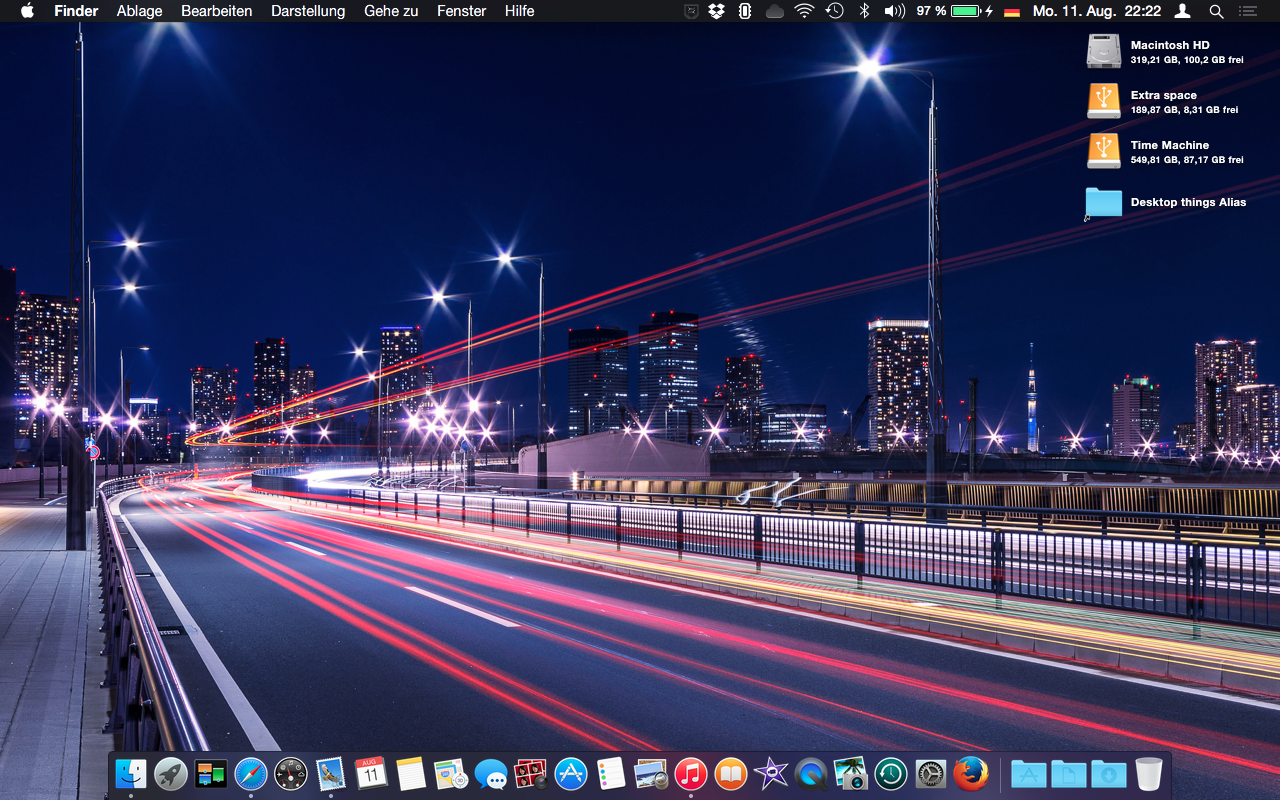1280x800 pixels.
Task: Open Spotlight search magnifier
Action: pos(1216,11)
